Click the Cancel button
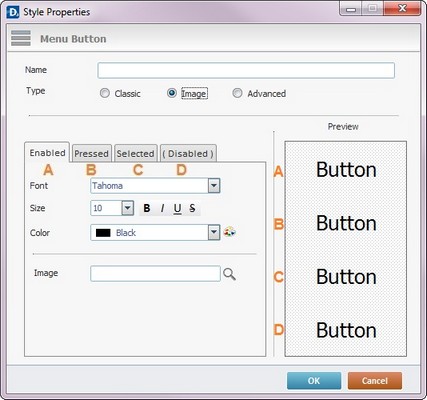This screenshot has height=400, width=427. point(375,381)
